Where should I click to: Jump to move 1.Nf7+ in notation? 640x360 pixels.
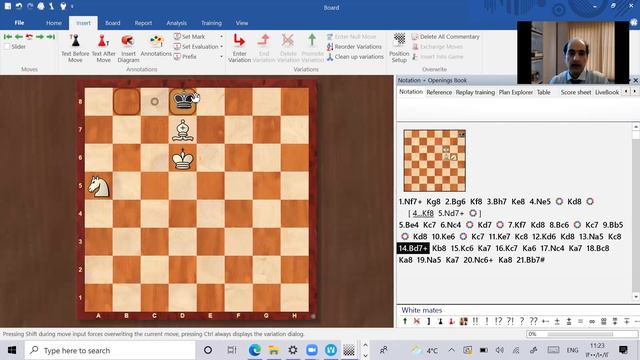411,202
